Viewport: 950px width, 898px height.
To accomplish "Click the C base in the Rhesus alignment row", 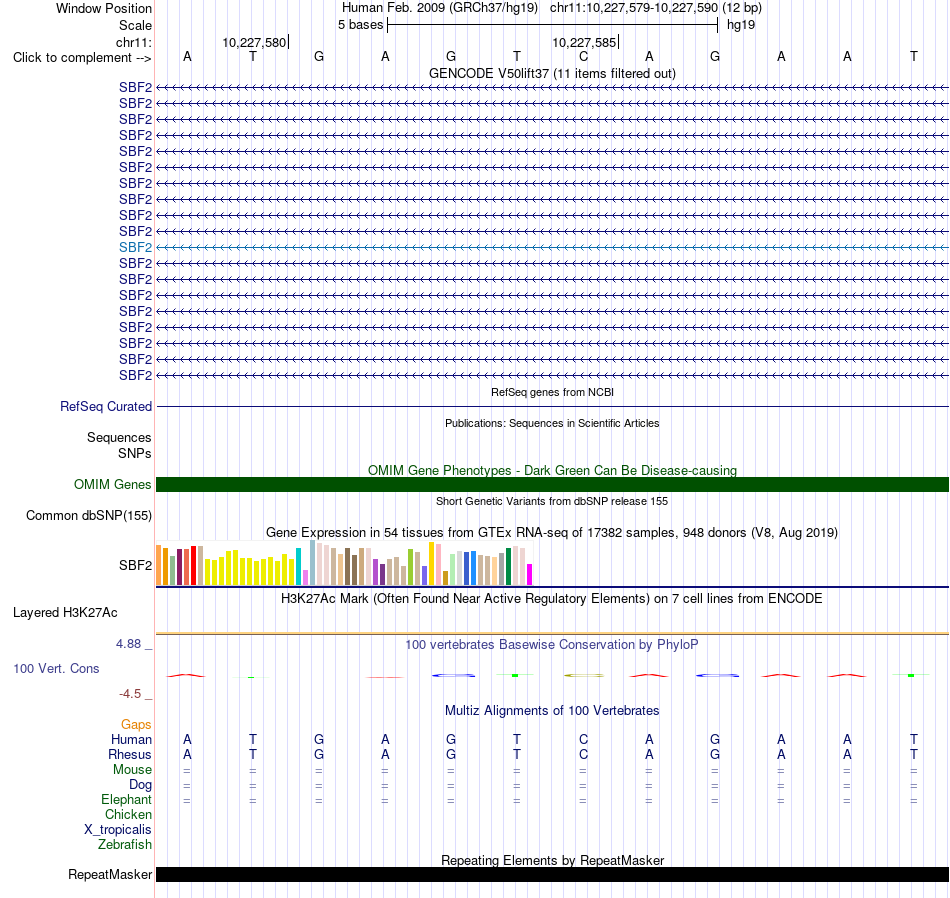I will pyautogui.click(x=583, y=754).
